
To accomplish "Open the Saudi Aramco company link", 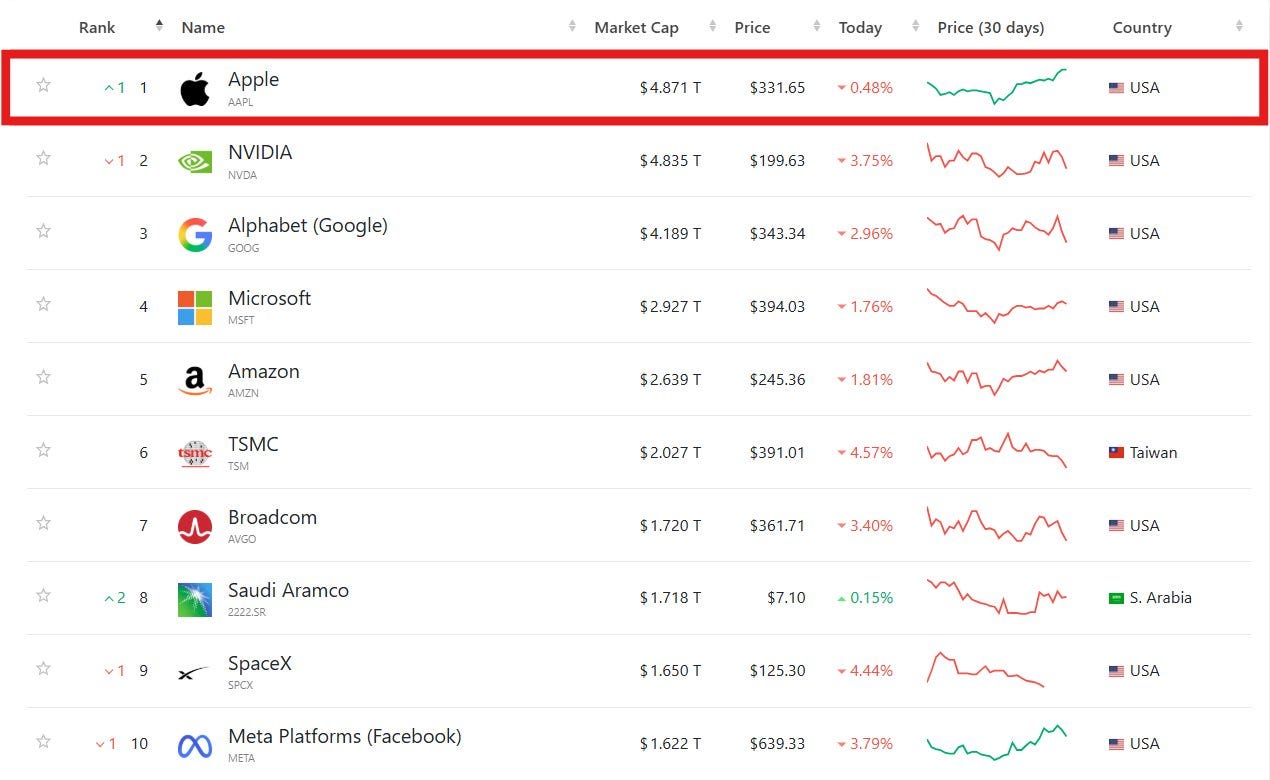I will (x=288, y=591).
